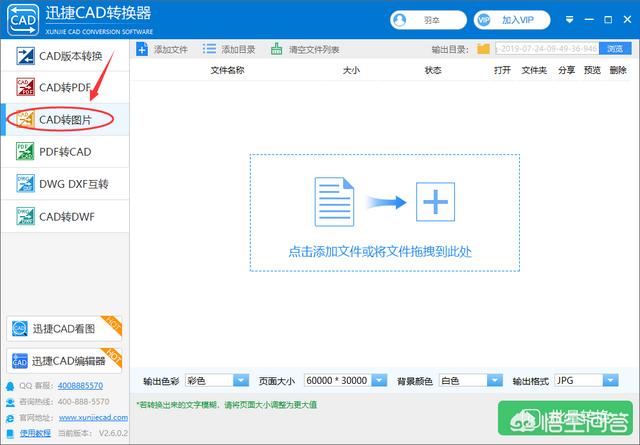640x445 pixels.
Task: Open the 背景颜色 background color dropdown
Action: (490, 380)
